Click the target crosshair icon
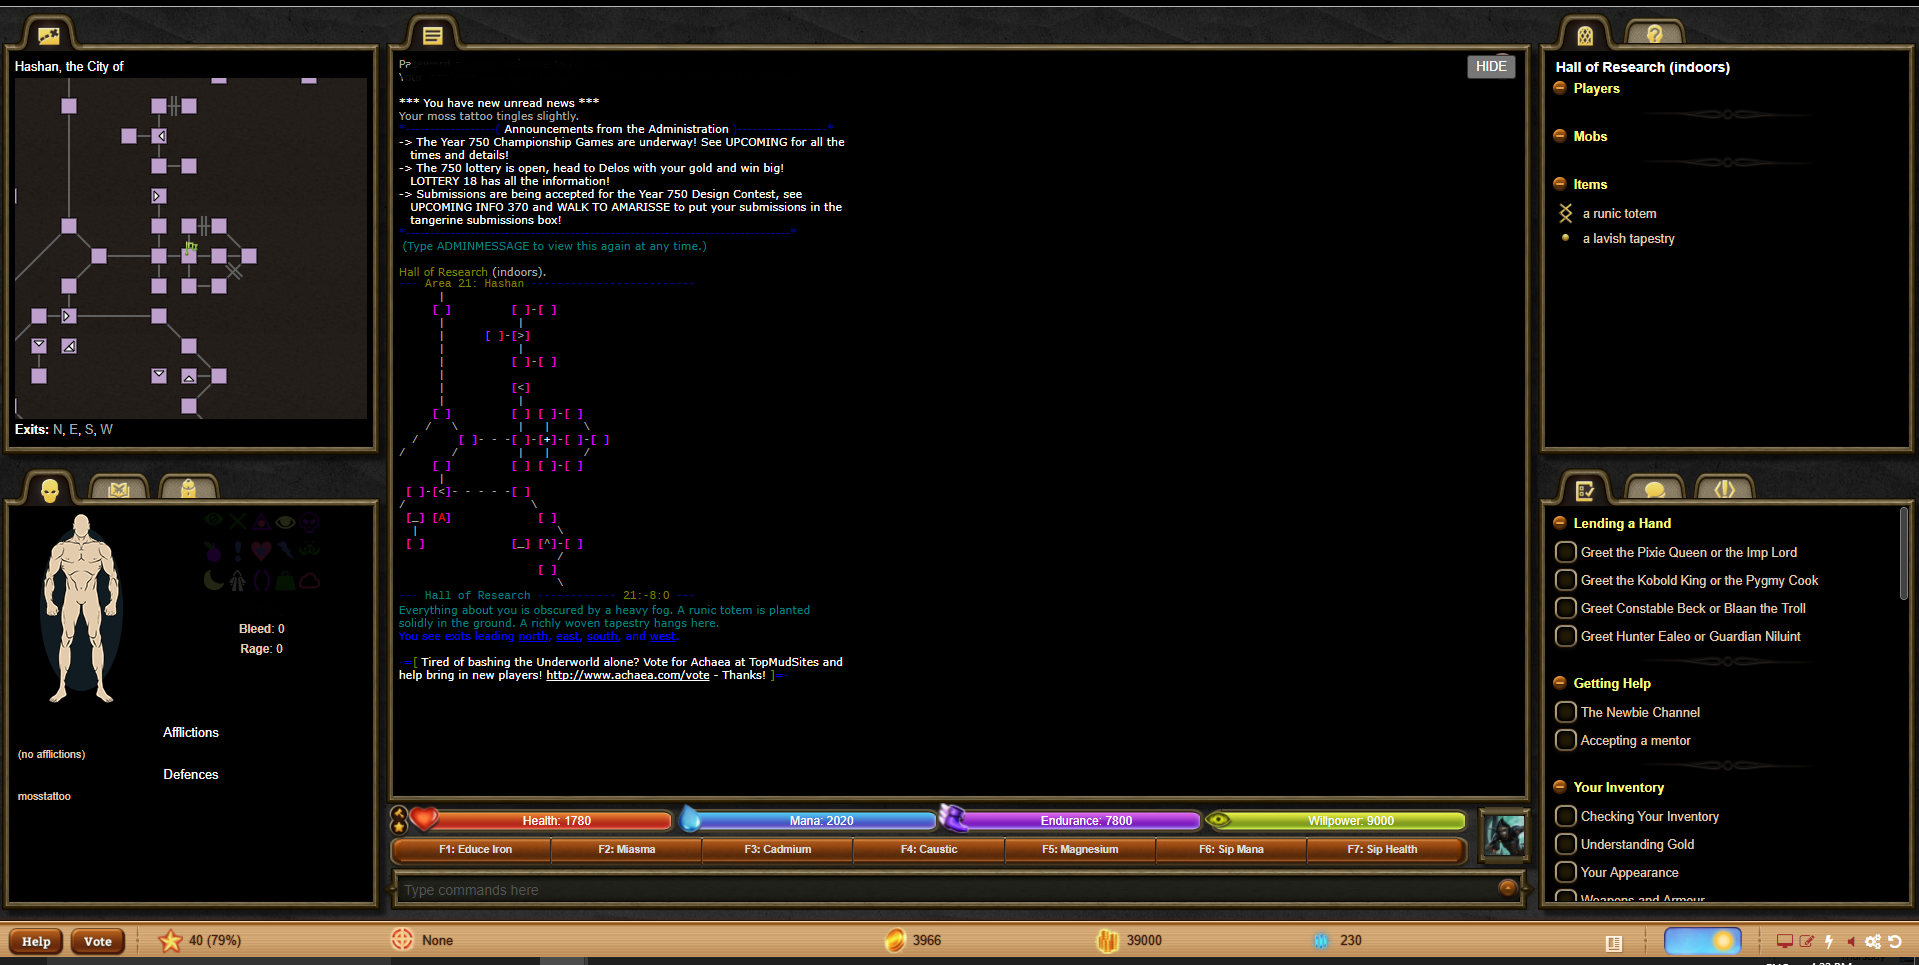This screenshot has height=965, width=1919. point(402,940)
